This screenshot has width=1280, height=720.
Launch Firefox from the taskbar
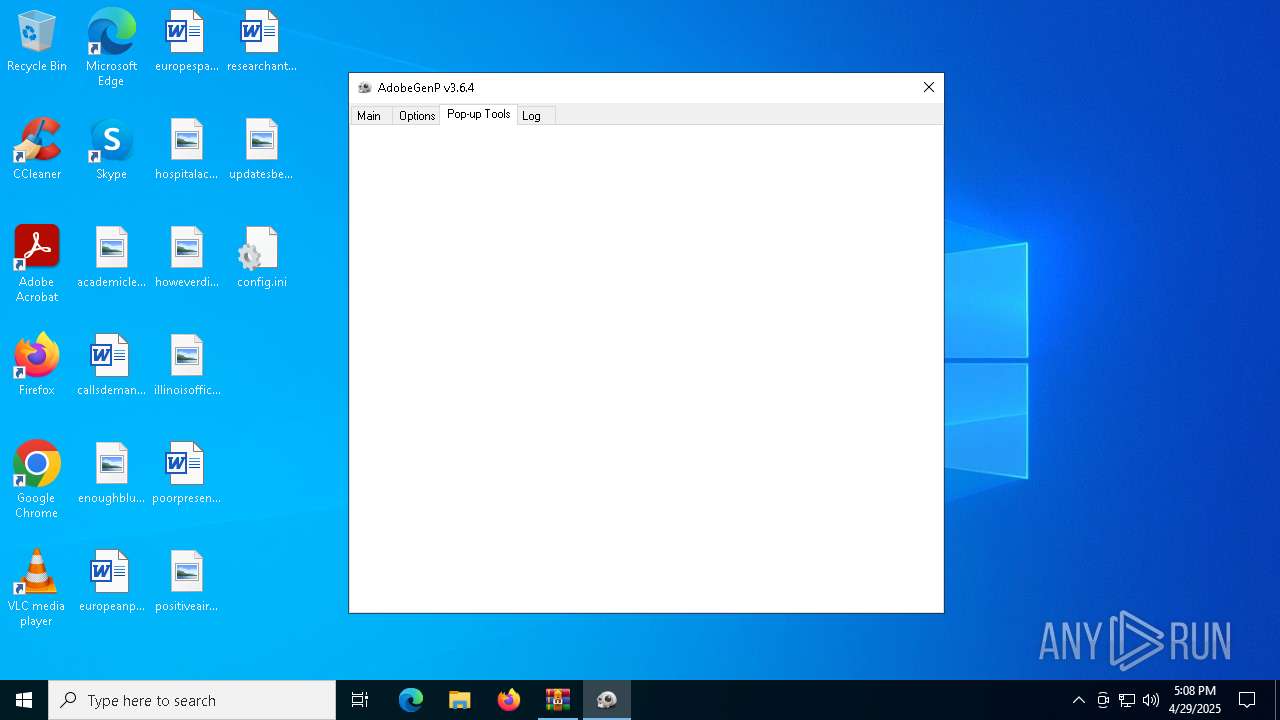click(509, 700)
